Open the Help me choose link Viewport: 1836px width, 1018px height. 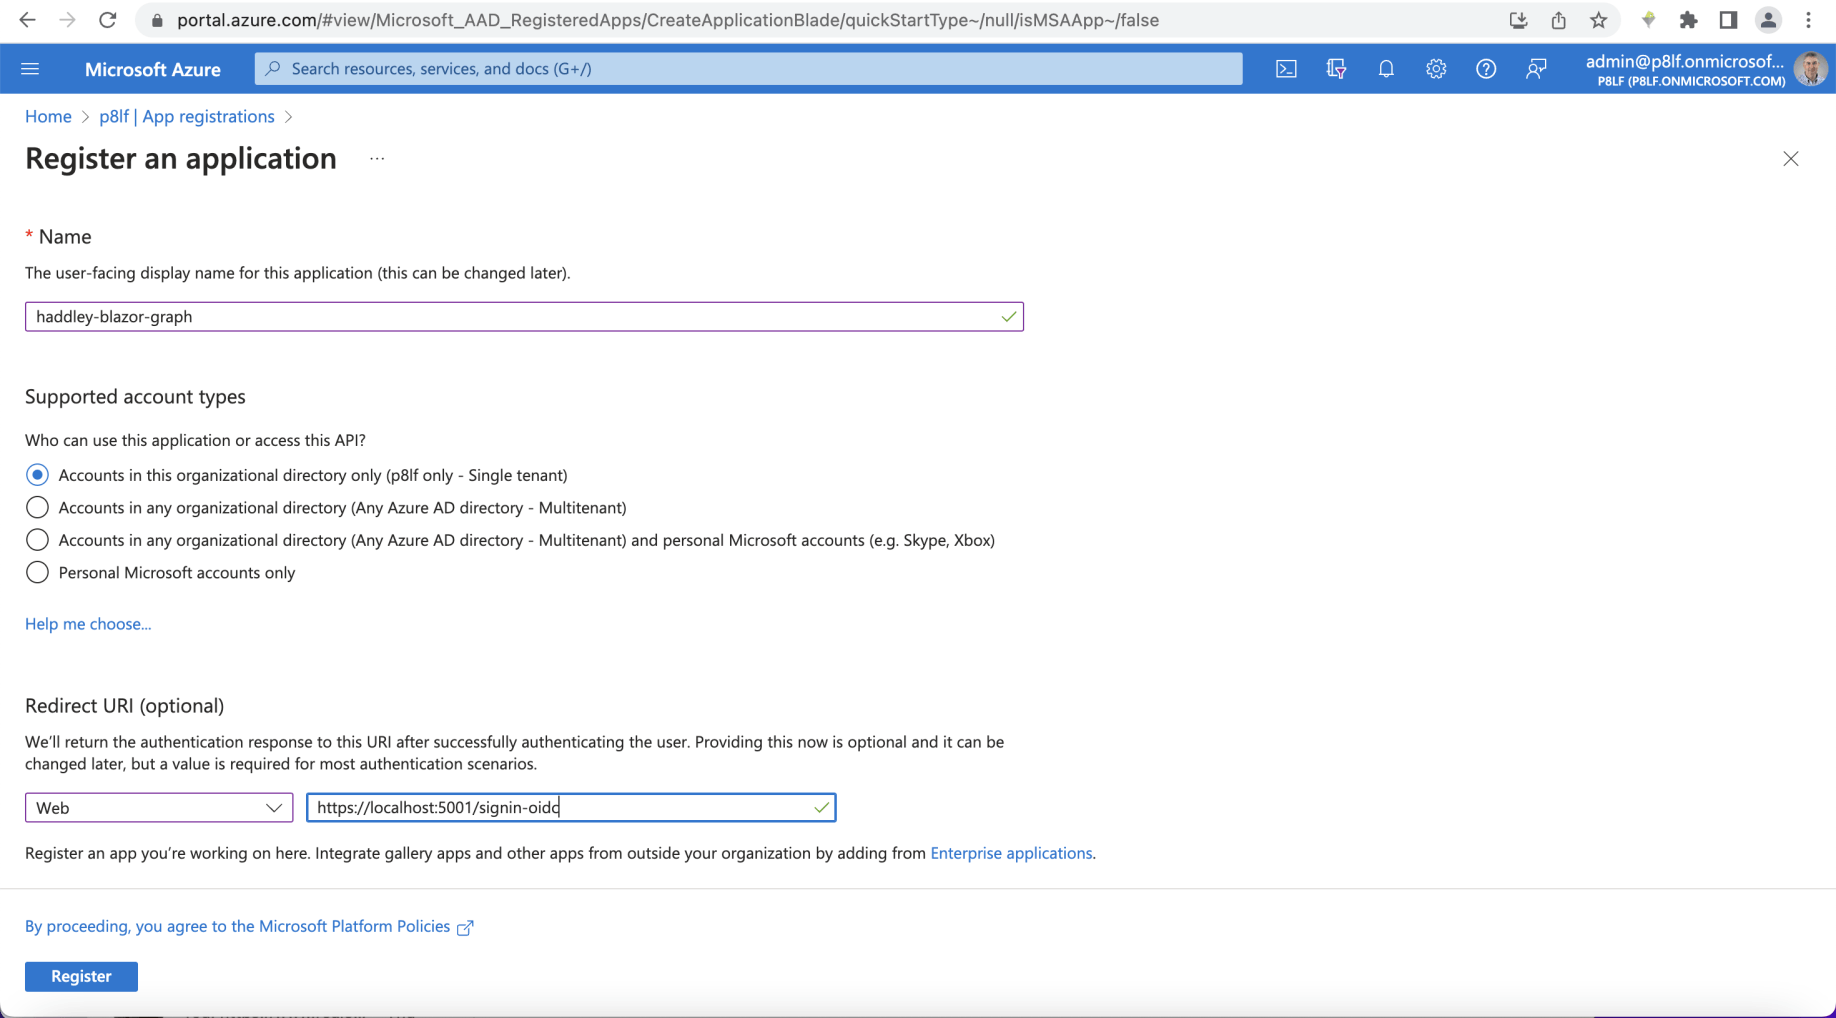[88, 623]
